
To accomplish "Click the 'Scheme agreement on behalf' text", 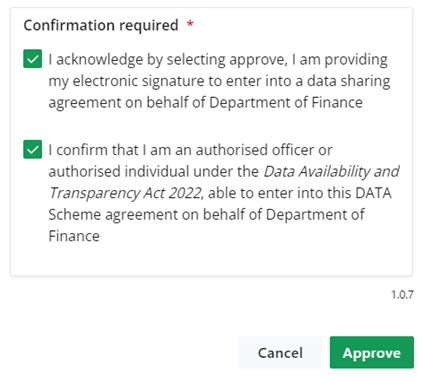I will coord(147,215).
